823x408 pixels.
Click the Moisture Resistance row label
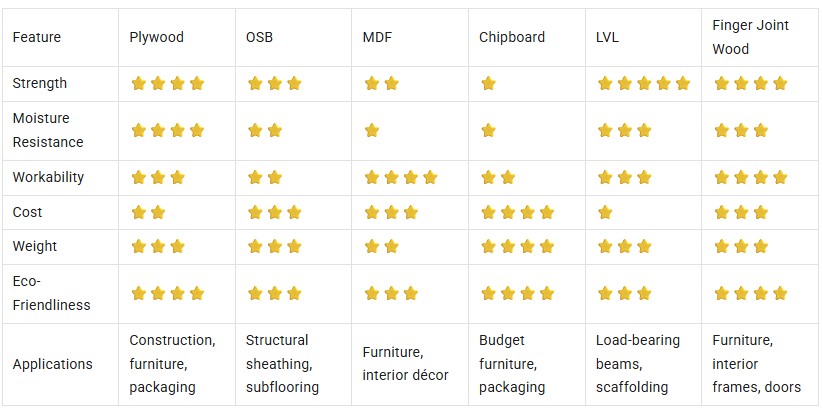(x=48, y=130)
